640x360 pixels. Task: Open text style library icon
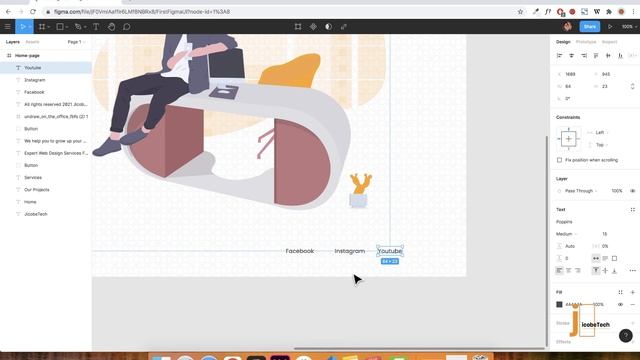pos(633,209)
